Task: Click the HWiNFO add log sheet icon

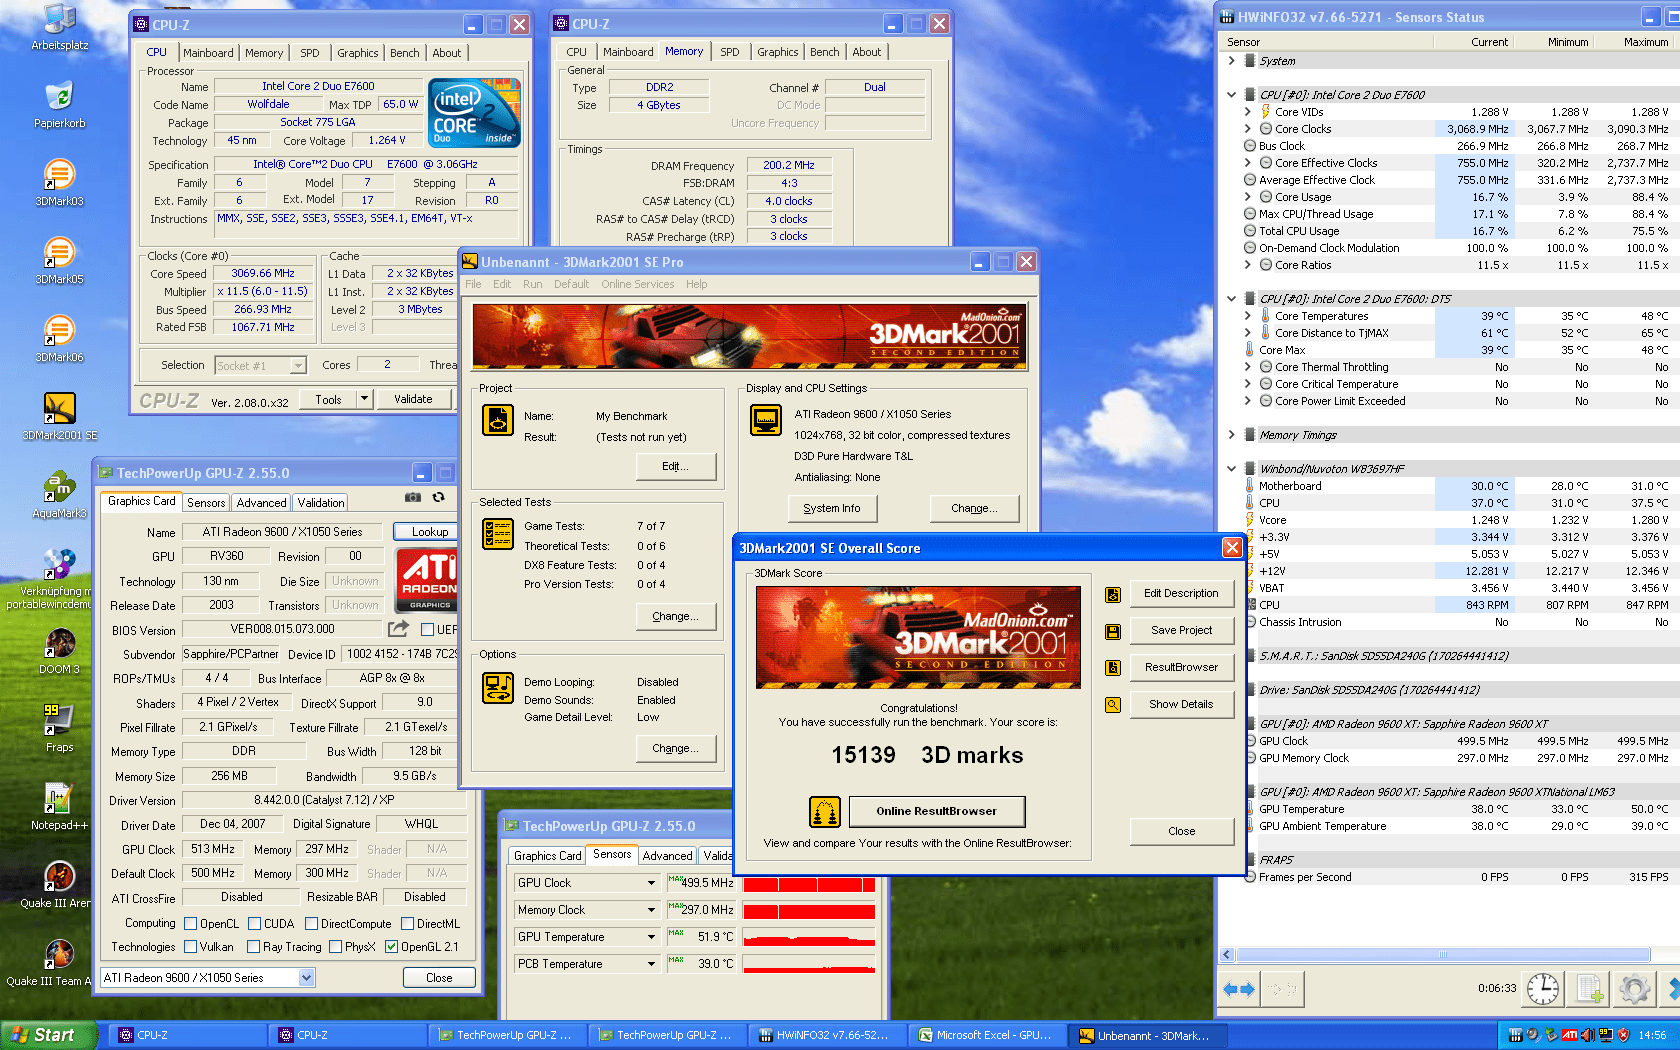Action: 1590,988
